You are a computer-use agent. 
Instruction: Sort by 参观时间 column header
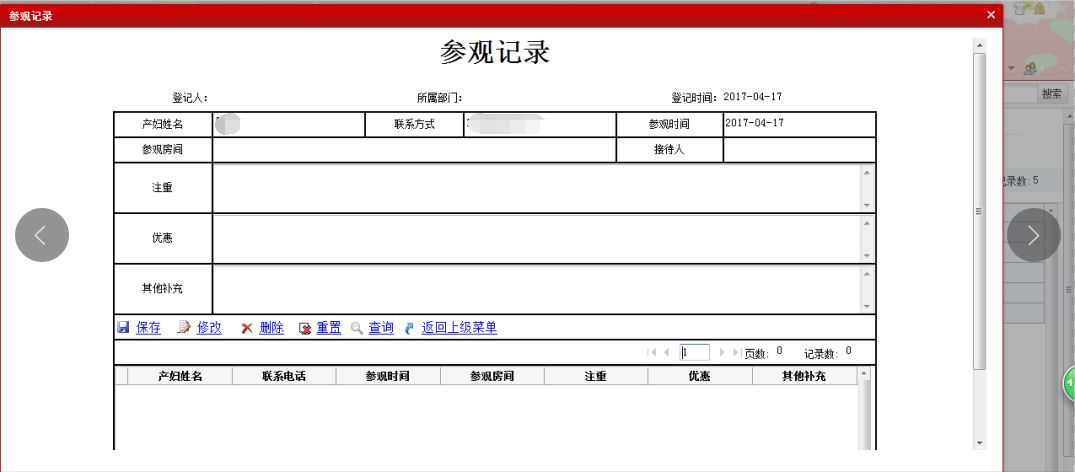click(388, 376)
